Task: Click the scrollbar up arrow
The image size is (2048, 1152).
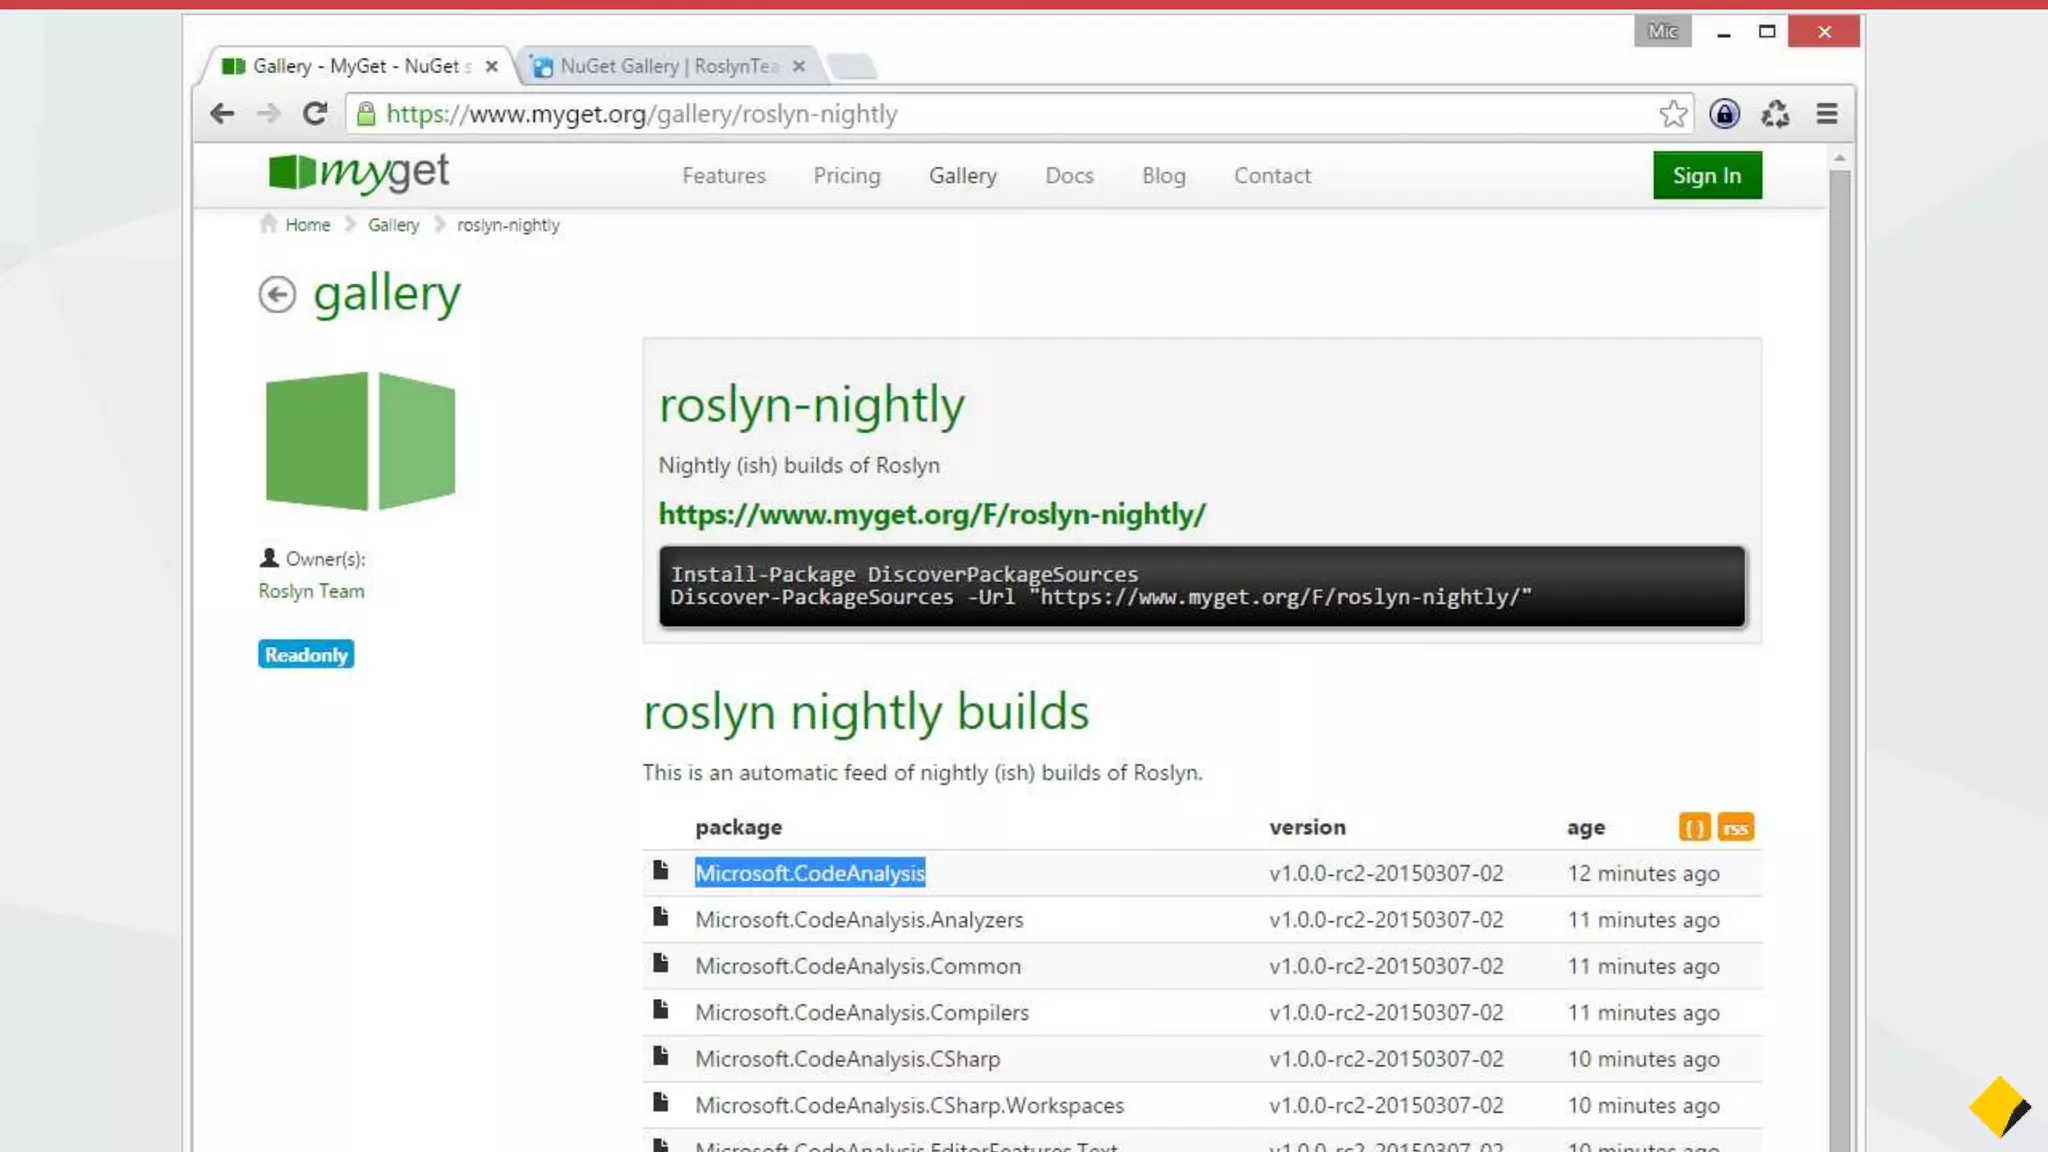Action: (1839, 158)
